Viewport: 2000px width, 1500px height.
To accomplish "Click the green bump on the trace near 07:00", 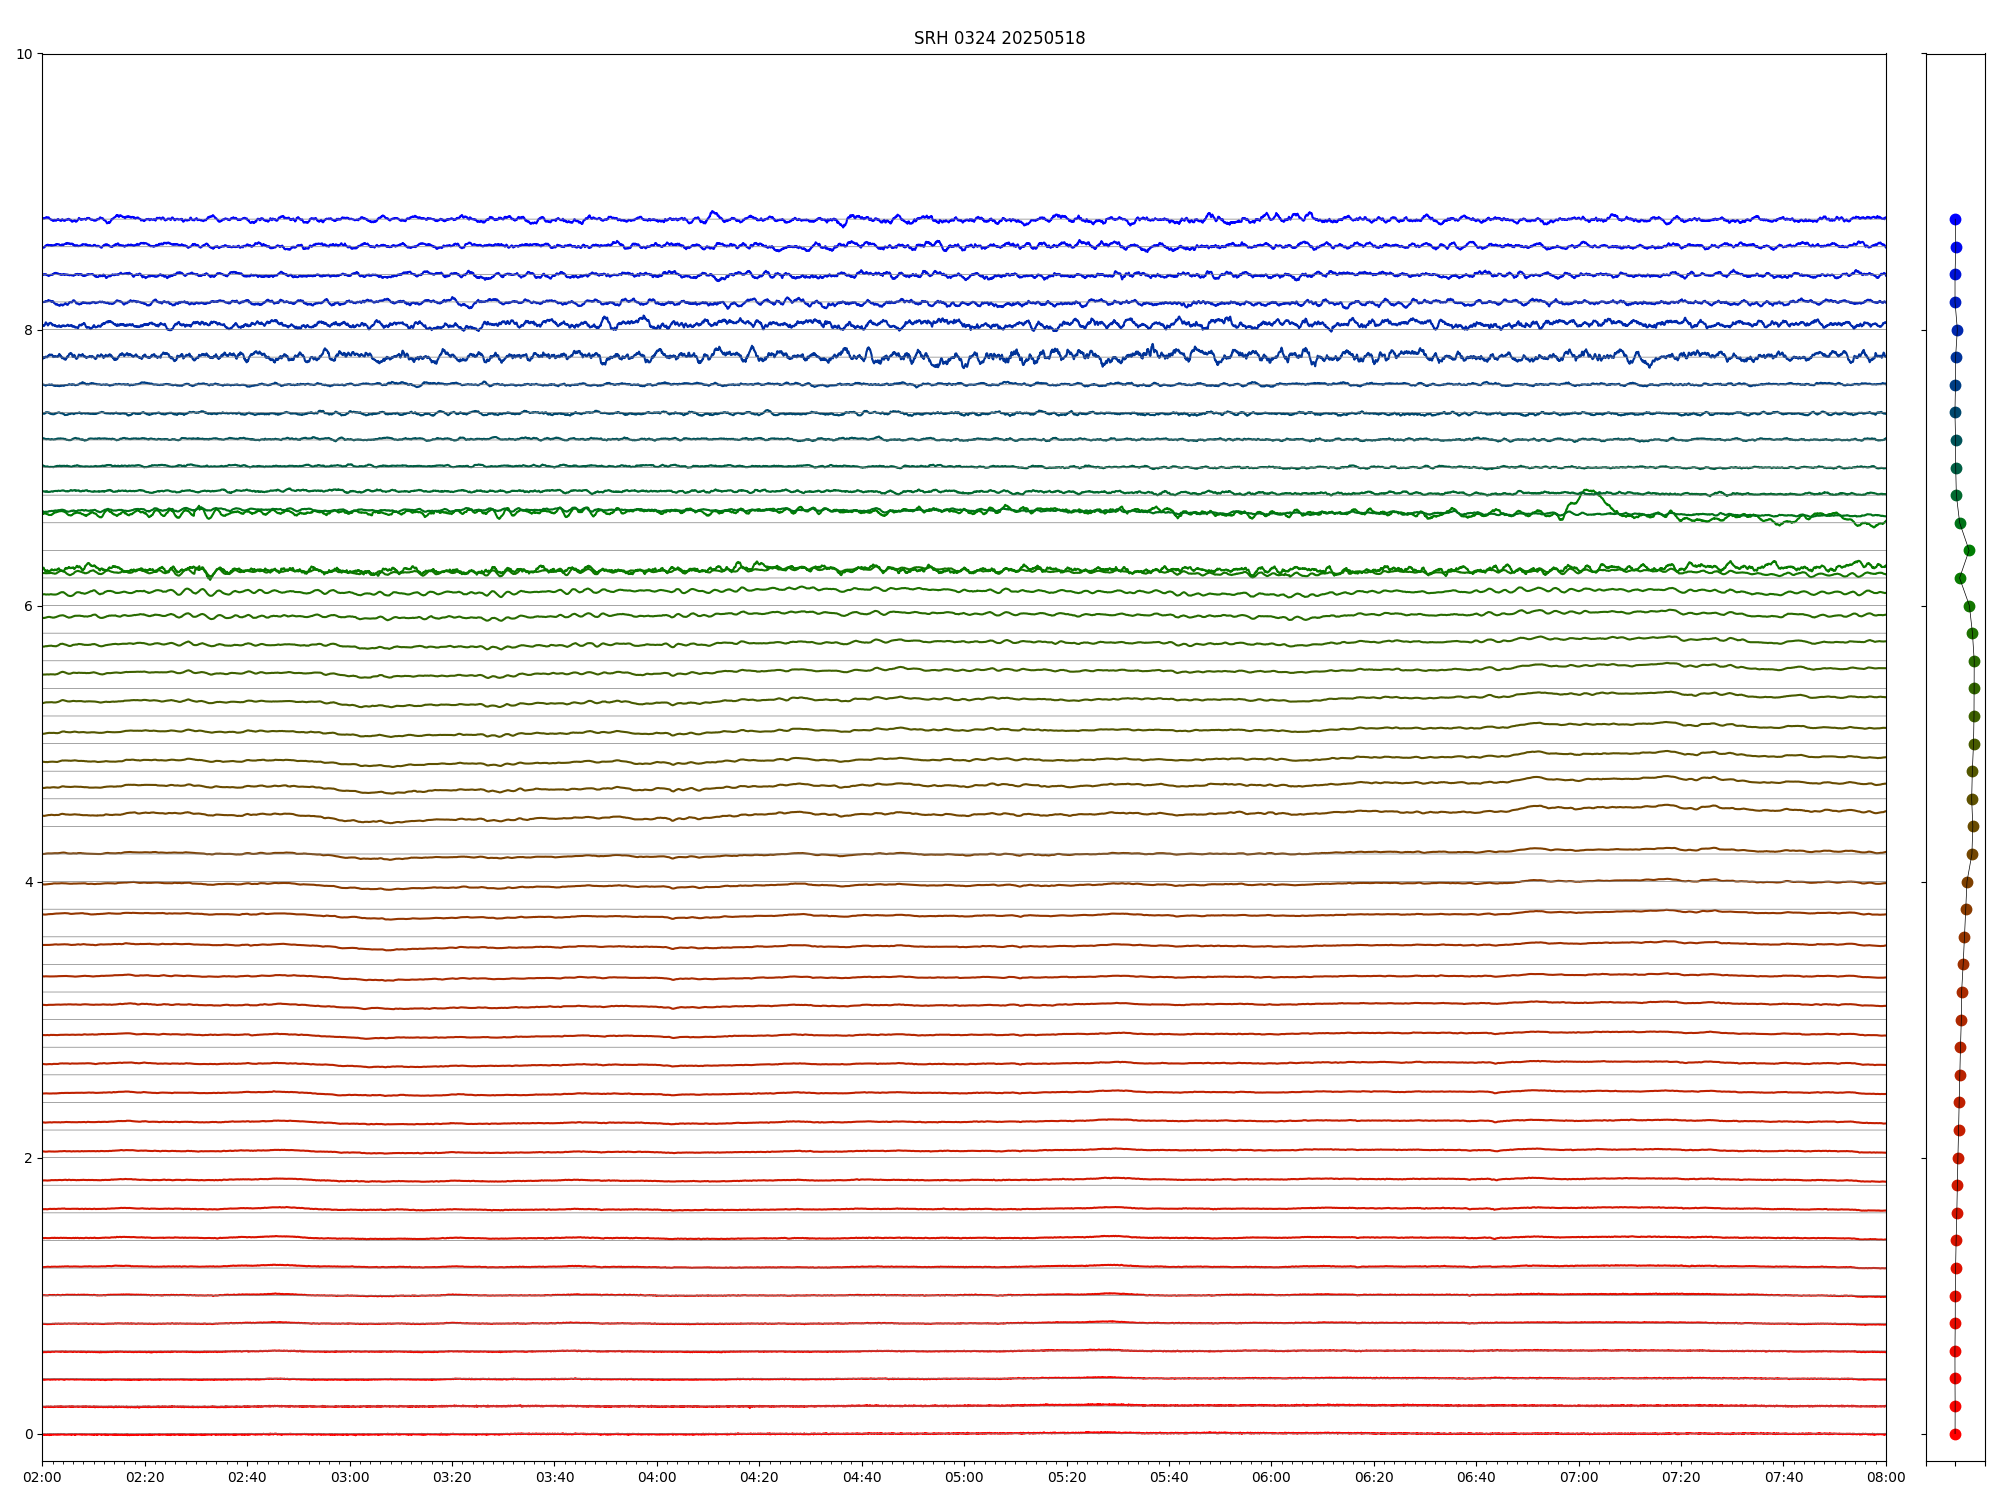I will [1588, 493].
